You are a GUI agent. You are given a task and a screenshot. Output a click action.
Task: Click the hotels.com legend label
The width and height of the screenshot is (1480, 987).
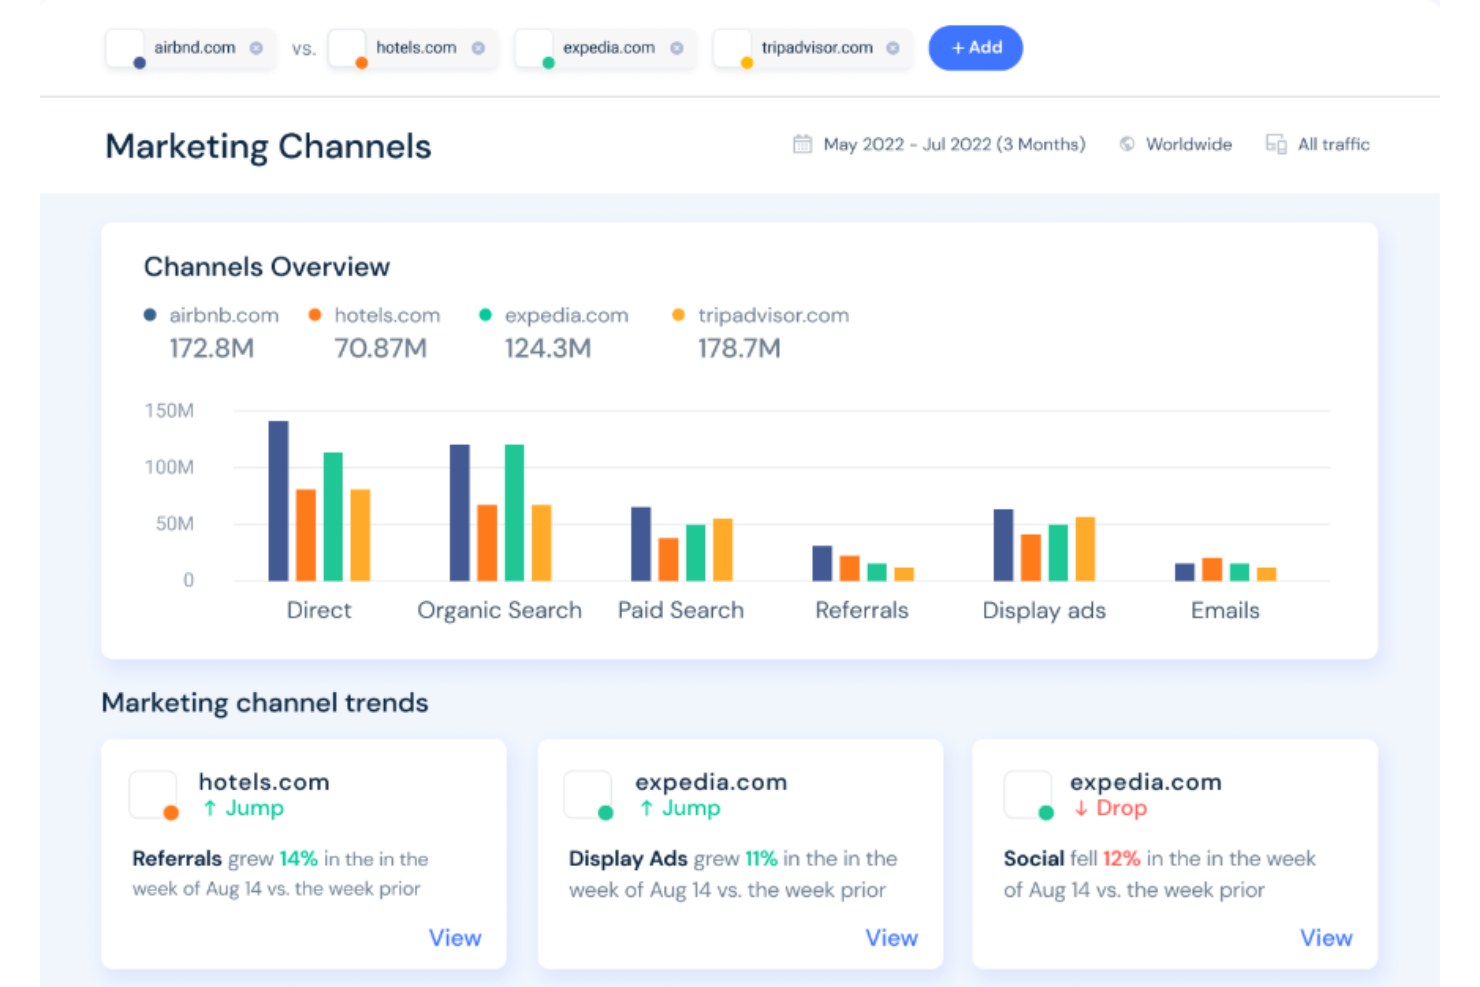coord(387,315)
